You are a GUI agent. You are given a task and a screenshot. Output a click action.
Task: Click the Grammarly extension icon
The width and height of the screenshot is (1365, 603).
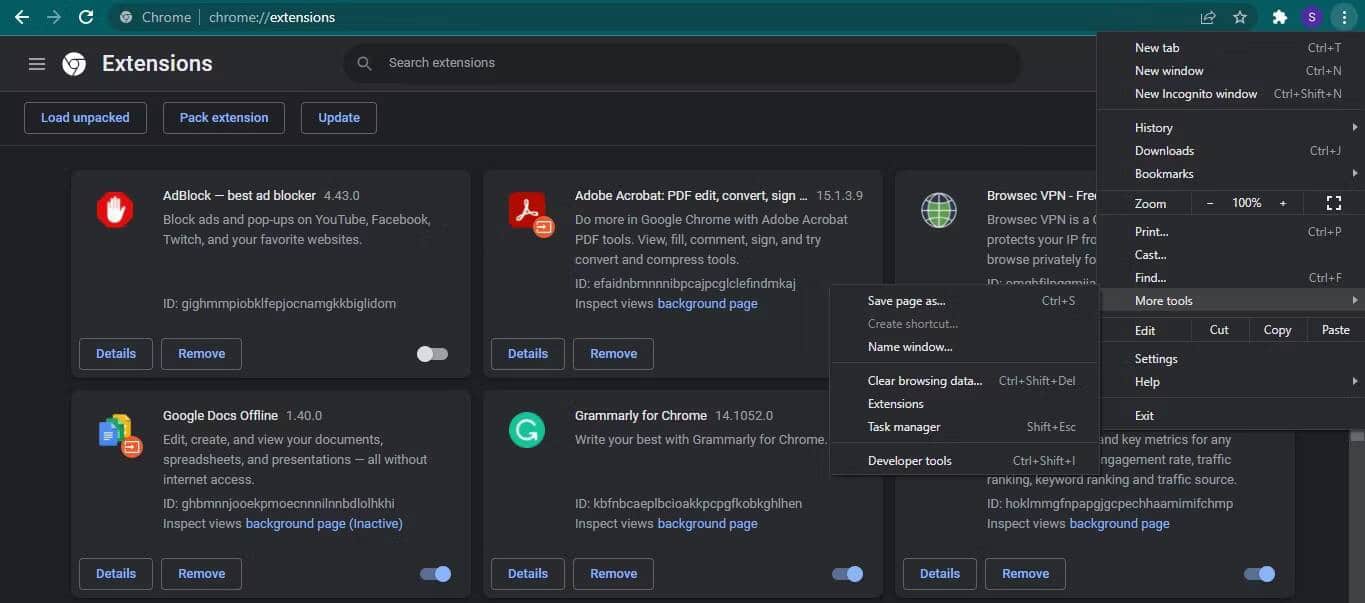click(x=527, y=430)
